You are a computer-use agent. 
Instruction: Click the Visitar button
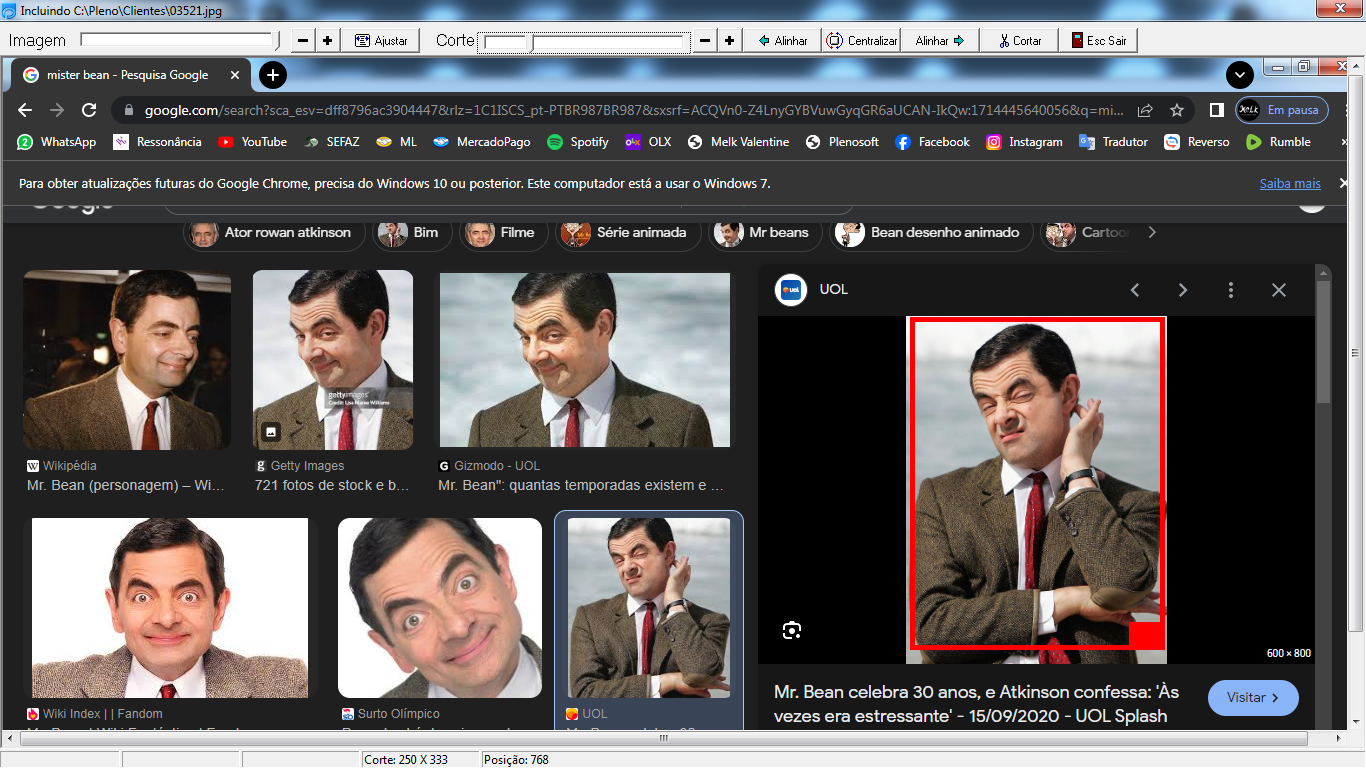click(1253, 698)
